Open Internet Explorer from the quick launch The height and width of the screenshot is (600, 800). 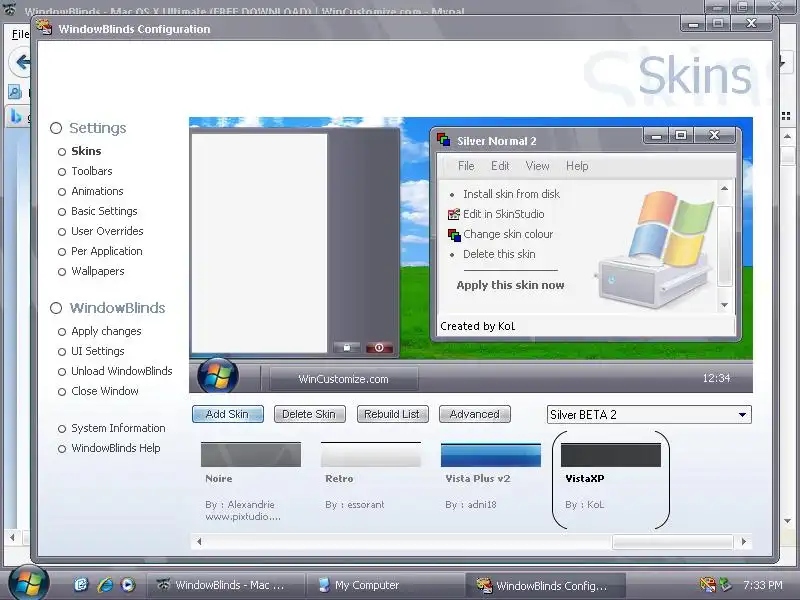coord(105,585)
